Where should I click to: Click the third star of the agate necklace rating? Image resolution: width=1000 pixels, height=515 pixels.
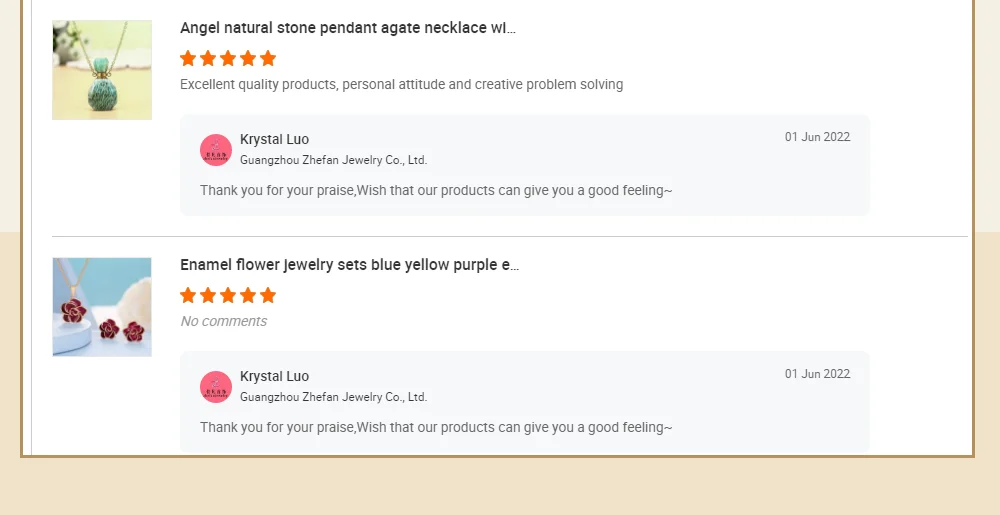tap(228, 58)
